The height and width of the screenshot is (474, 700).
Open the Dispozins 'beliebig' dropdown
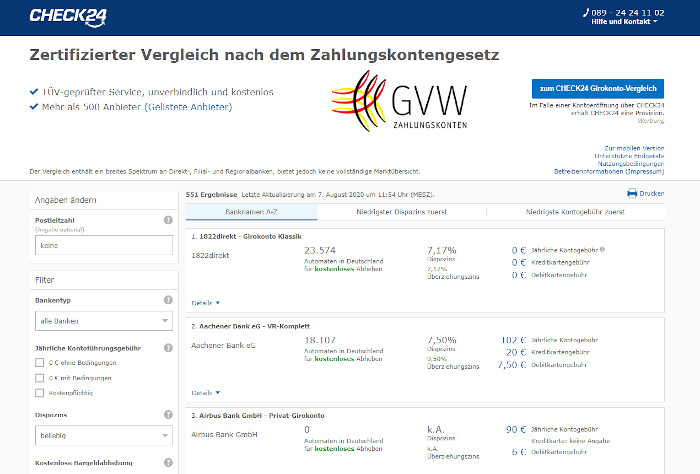[104, 435]
